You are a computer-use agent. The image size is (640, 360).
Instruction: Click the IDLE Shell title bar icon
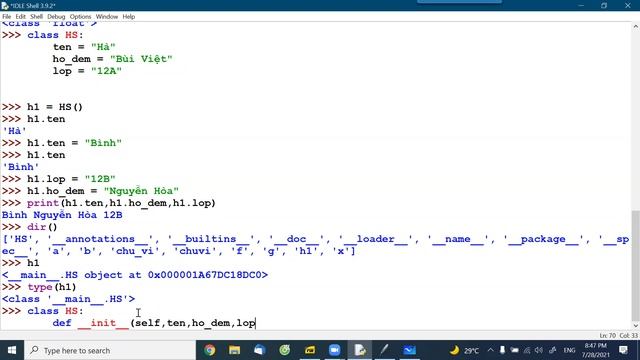[x=5, y=6]
